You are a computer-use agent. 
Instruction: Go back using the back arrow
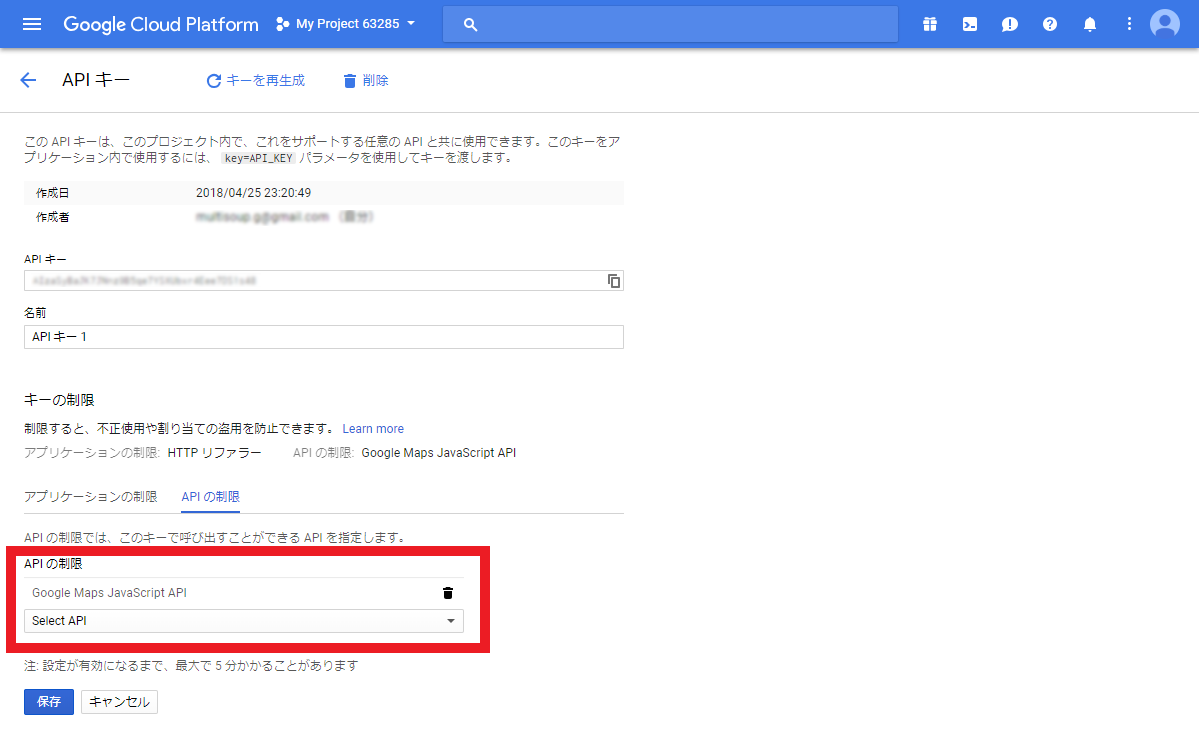tap(28, 80)
